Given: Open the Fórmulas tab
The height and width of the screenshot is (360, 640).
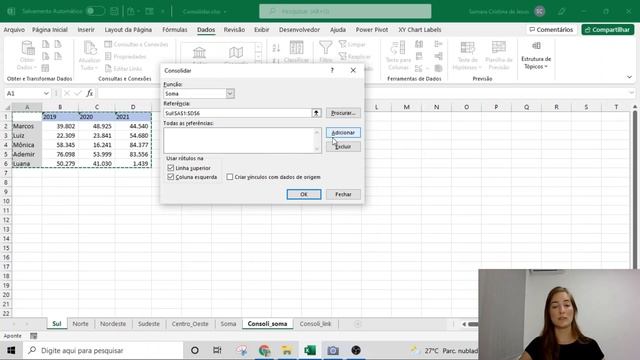Looking at the screenshot, I should [x=175, y=30].
